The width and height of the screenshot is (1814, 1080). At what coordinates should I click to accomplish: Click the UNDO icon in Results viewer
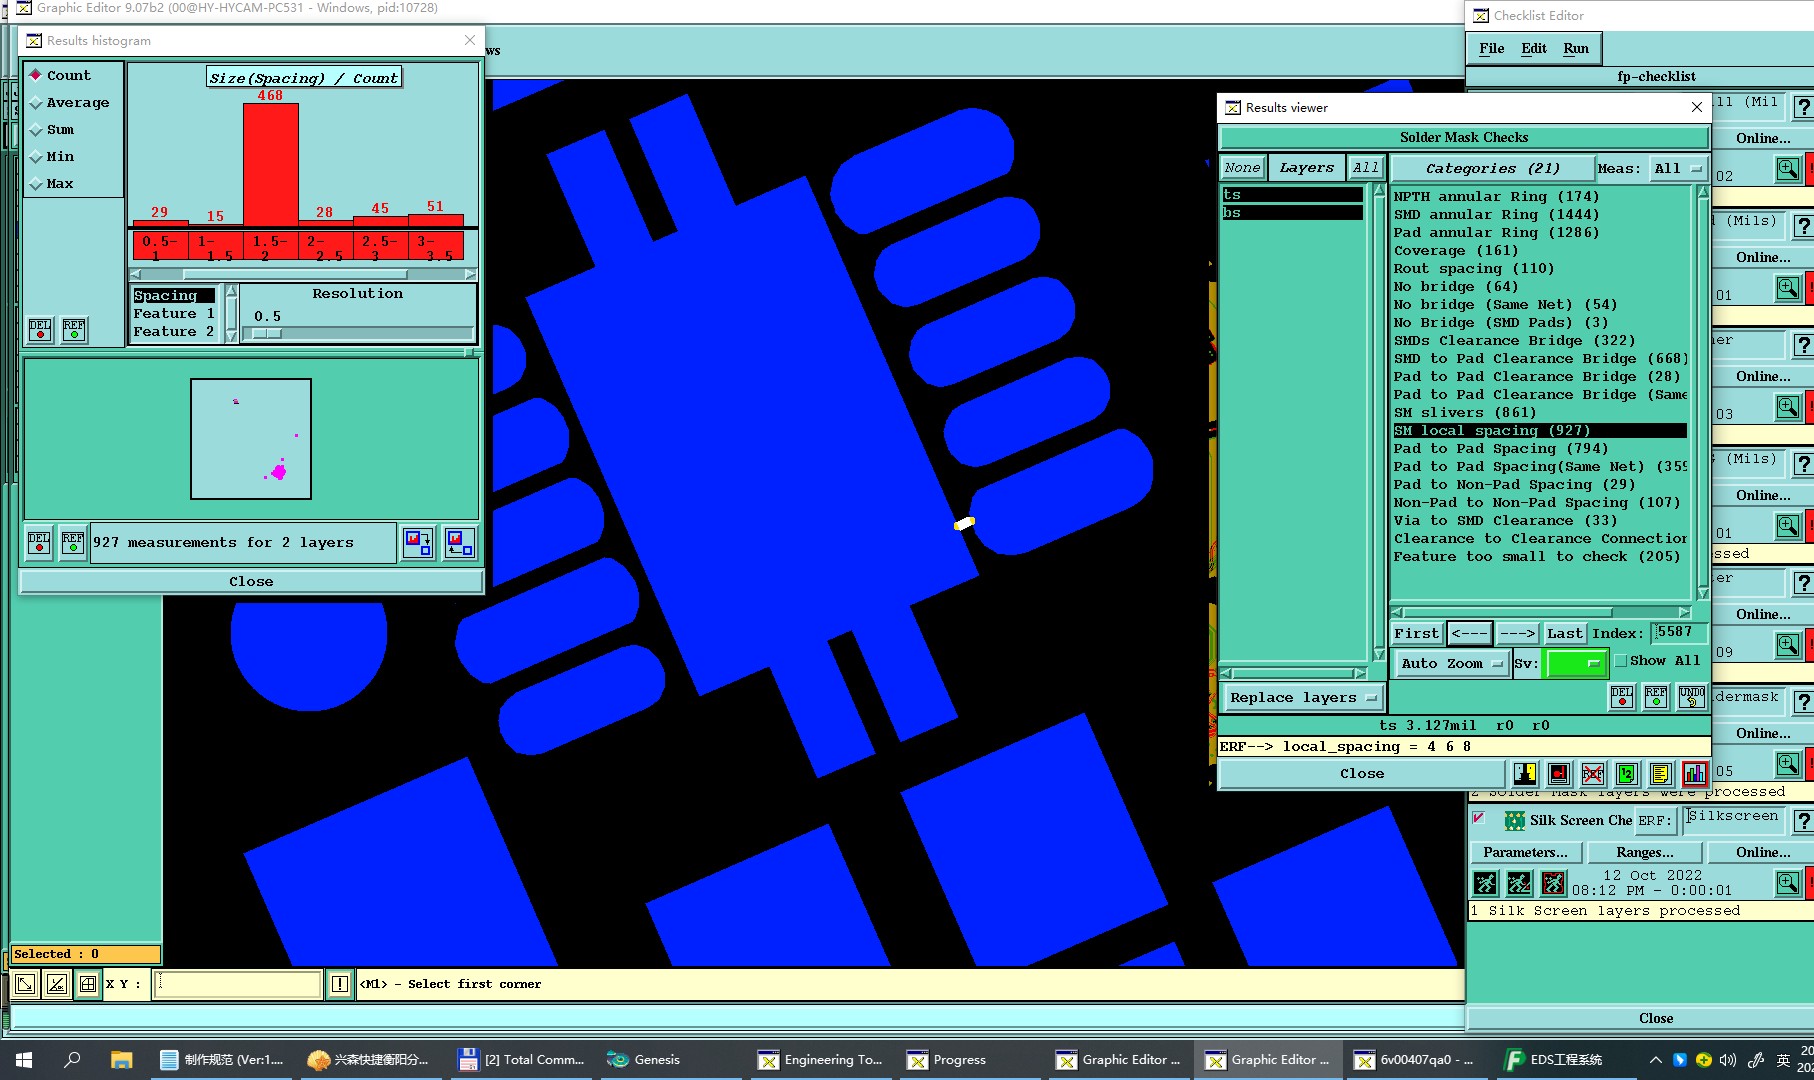(x=1691, y=697)
